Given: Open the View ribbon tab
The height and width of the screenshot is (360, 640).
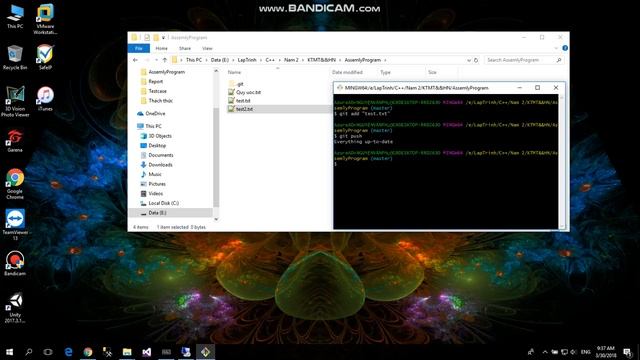Looking at the screenshot, I should (x=207, y=48).
